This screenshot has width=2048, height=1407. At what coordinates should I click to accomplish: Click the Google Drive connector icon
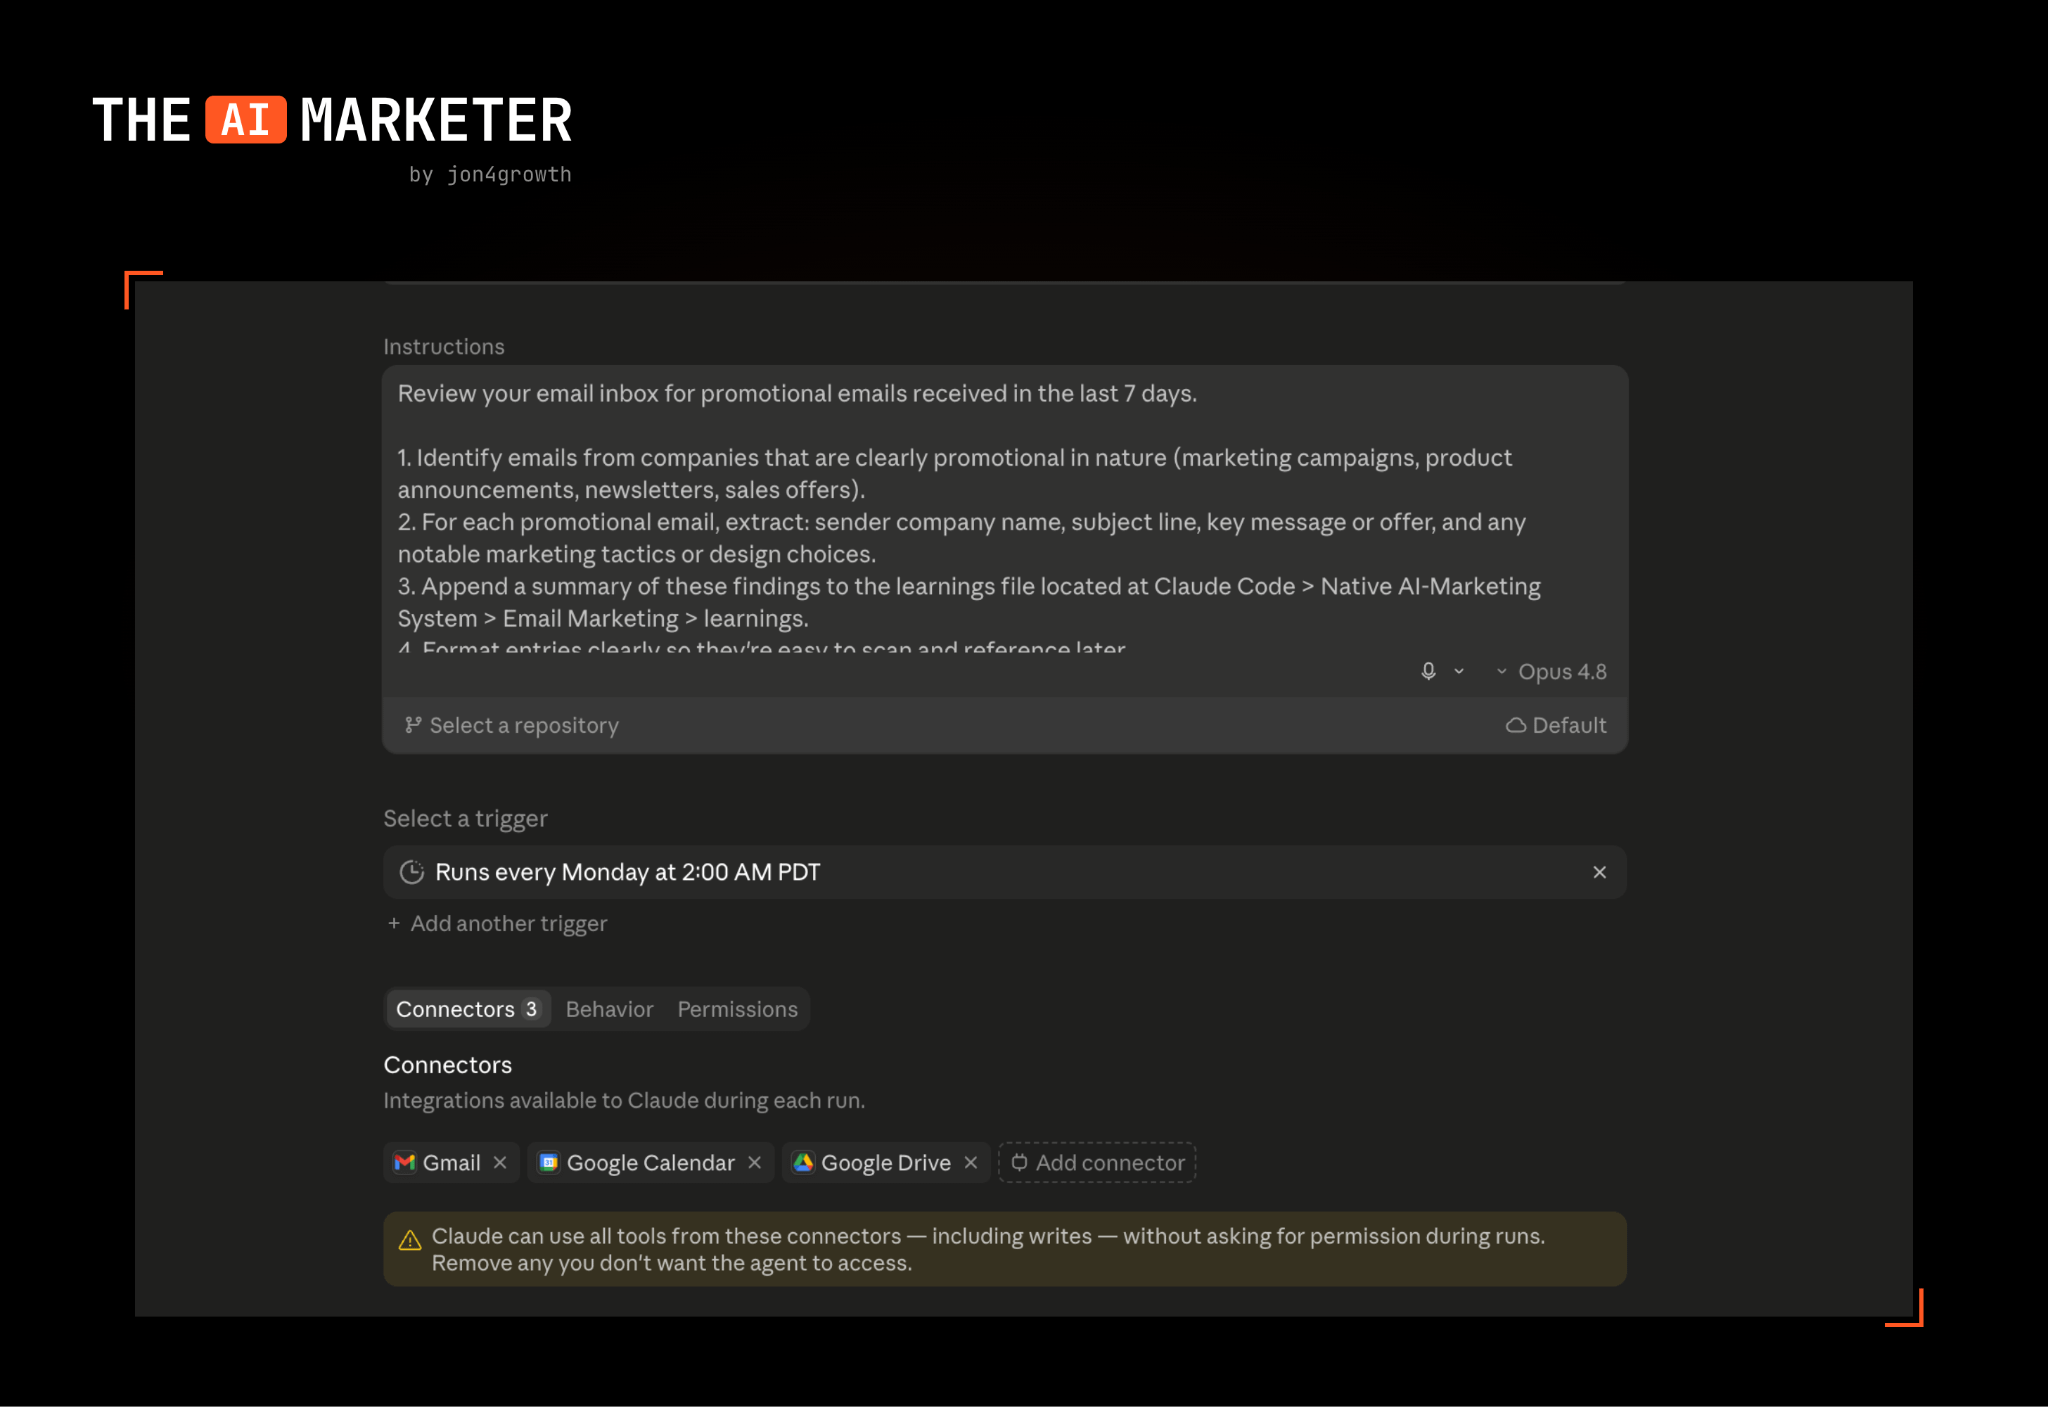pyautogui.click(x=803, y=1162)
